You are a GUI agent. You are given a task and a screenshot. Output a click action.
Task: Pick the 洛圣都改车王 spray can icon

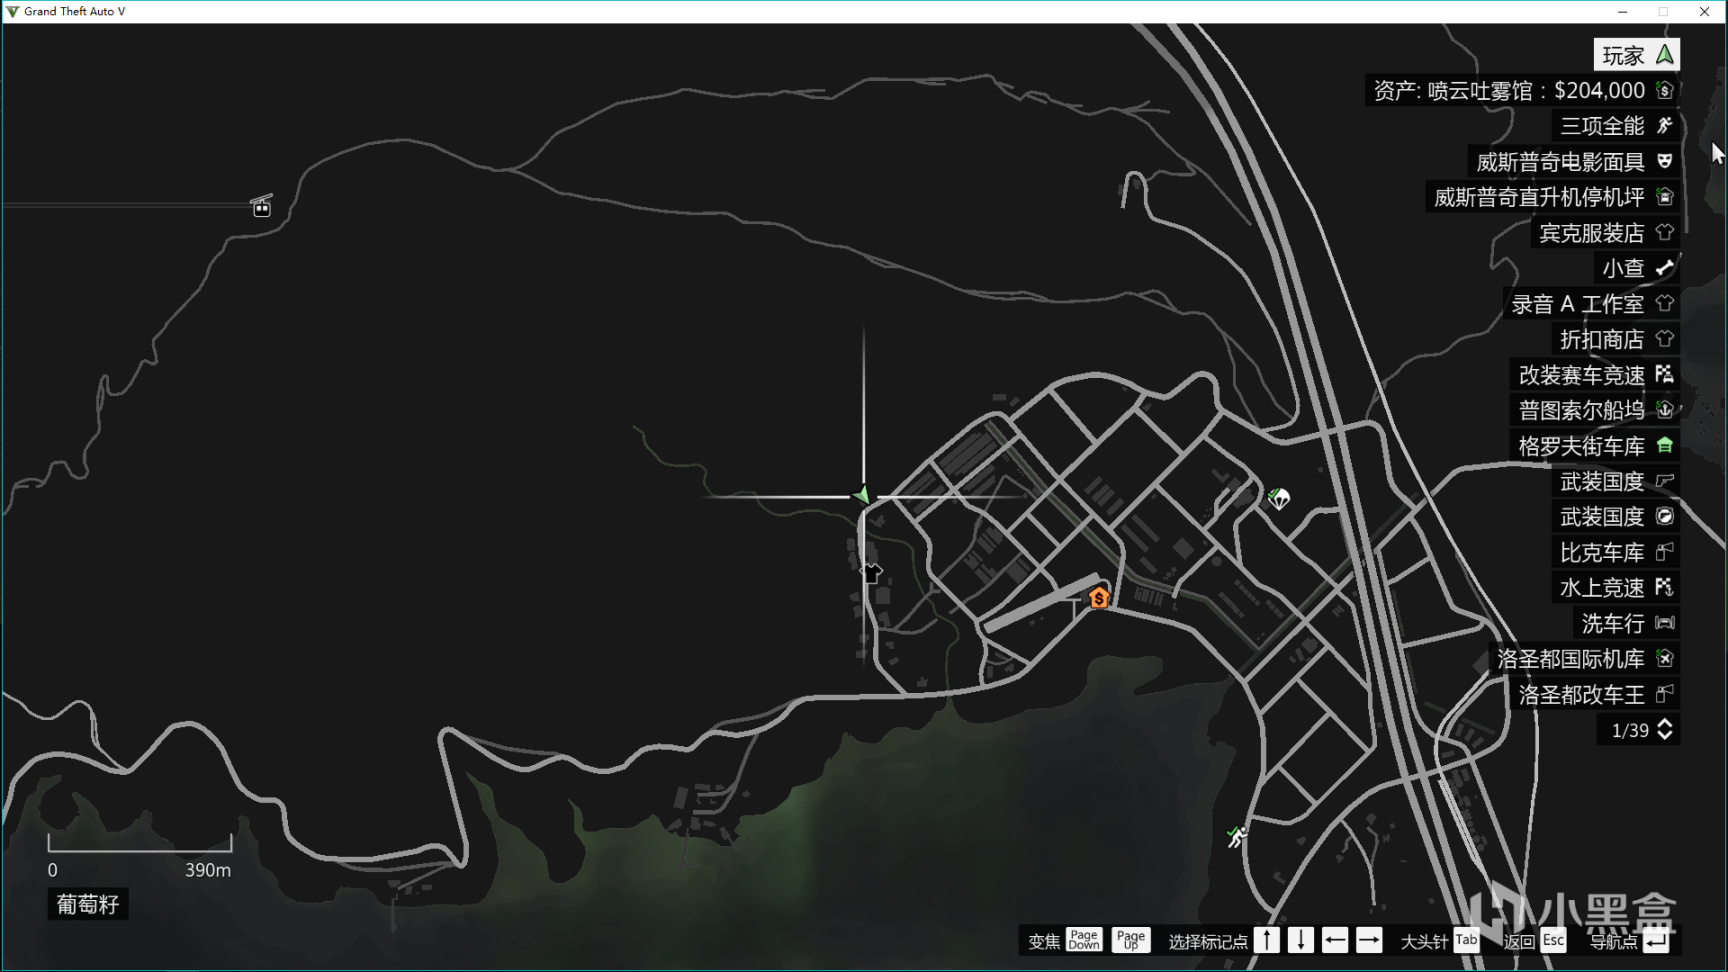tap(1665, 694)
